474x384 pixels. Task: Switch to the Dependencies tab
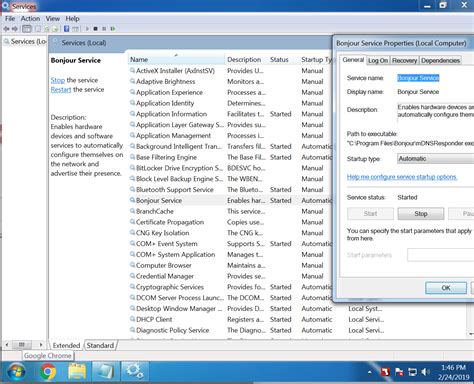(x=440, y=60)
